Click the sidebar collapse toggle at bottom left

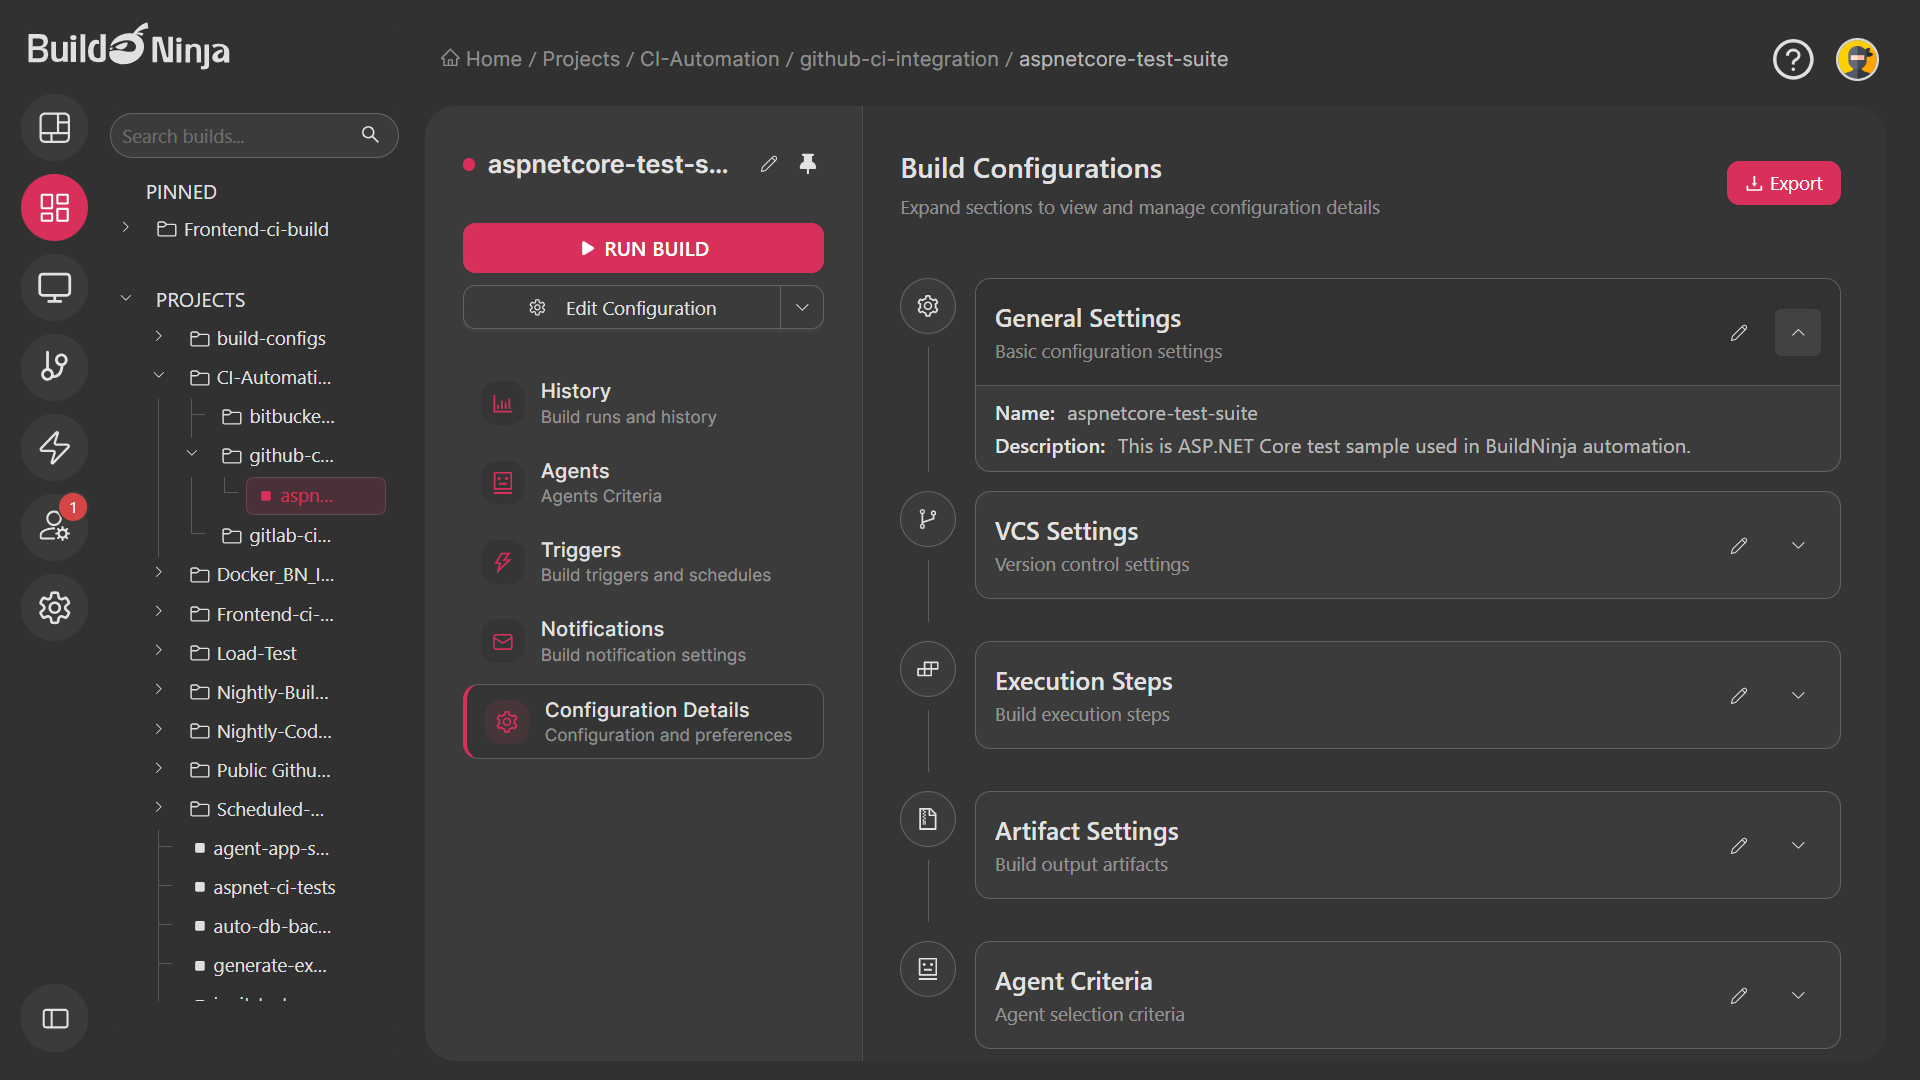coord(54,1018)
